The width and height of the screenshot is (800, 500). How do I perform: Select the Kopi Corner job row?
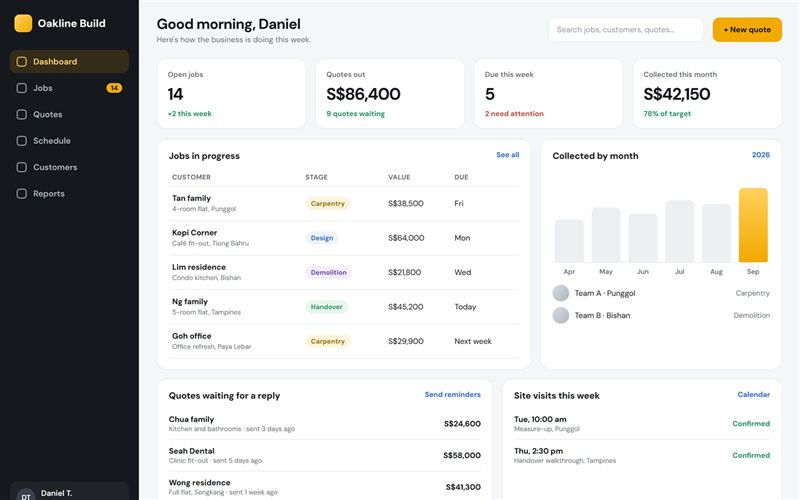[x=344, y=238]
